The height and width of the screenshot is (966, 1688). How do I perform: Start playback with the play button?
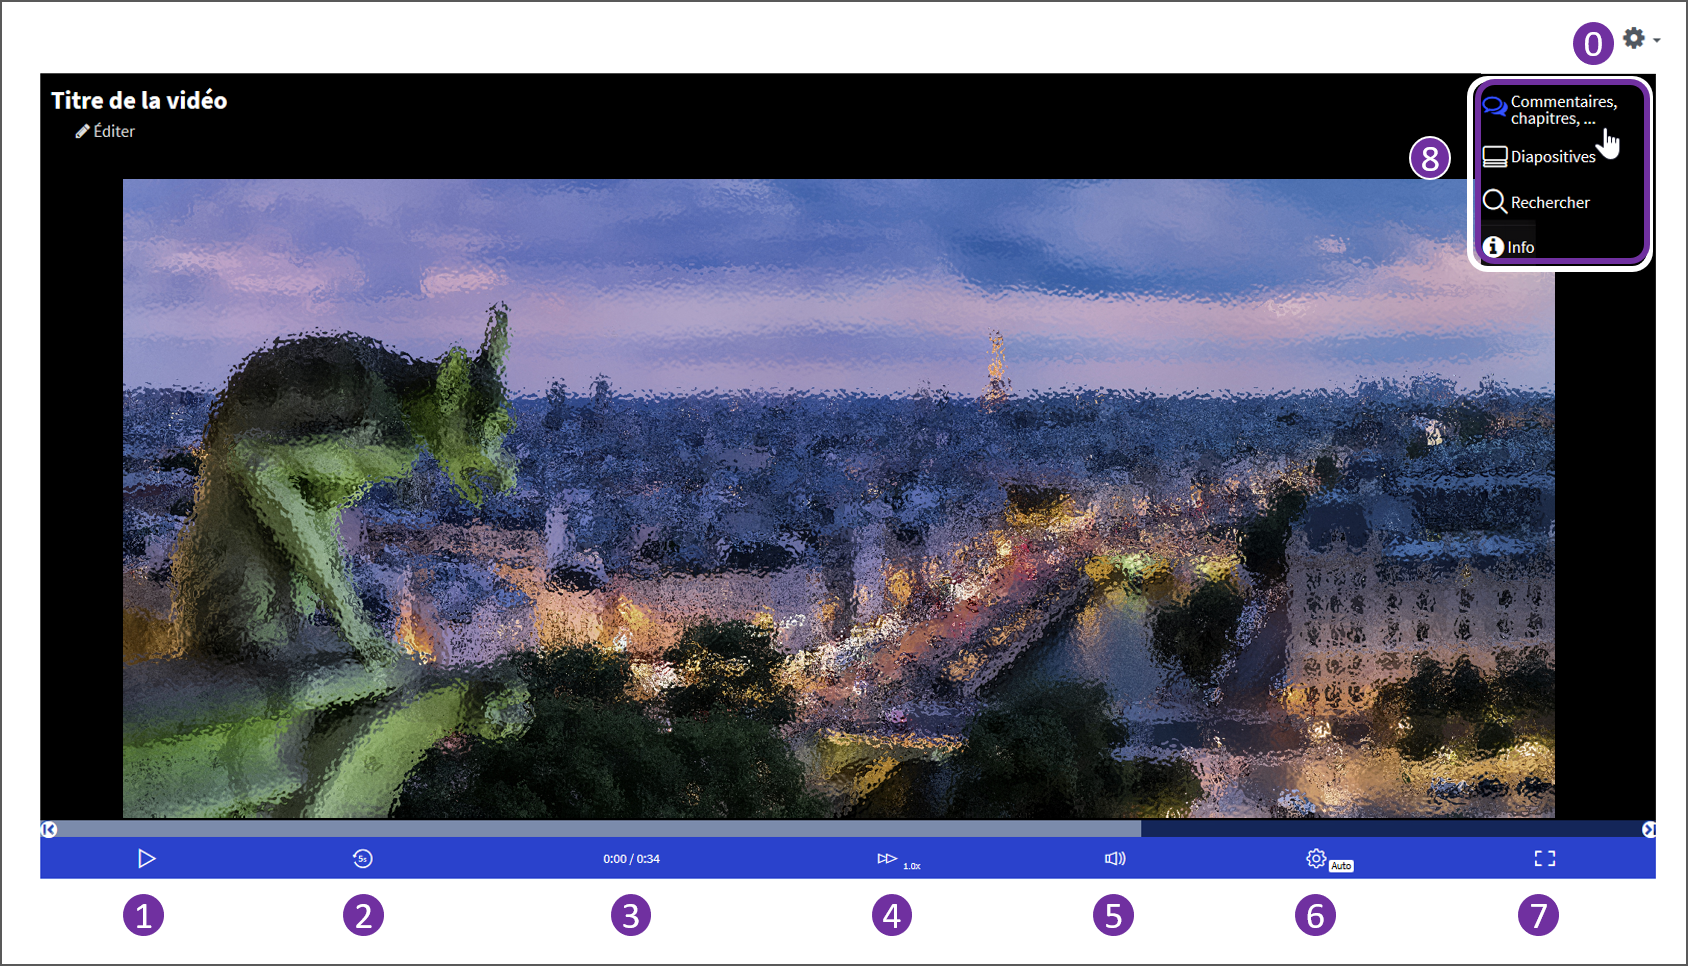pyautogui.click(x=146, y=858)
